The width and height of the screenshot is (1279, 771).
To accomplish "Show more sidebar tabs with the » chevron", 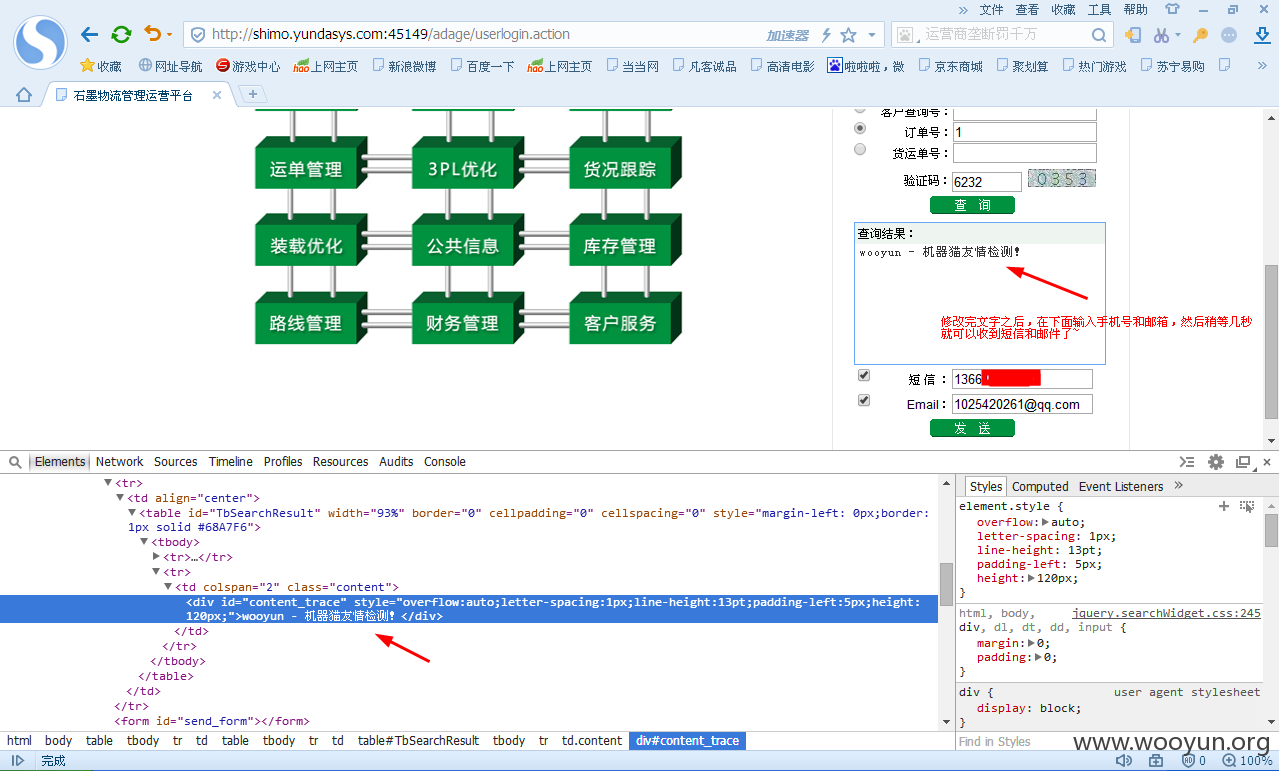I will coord(1178,486).
